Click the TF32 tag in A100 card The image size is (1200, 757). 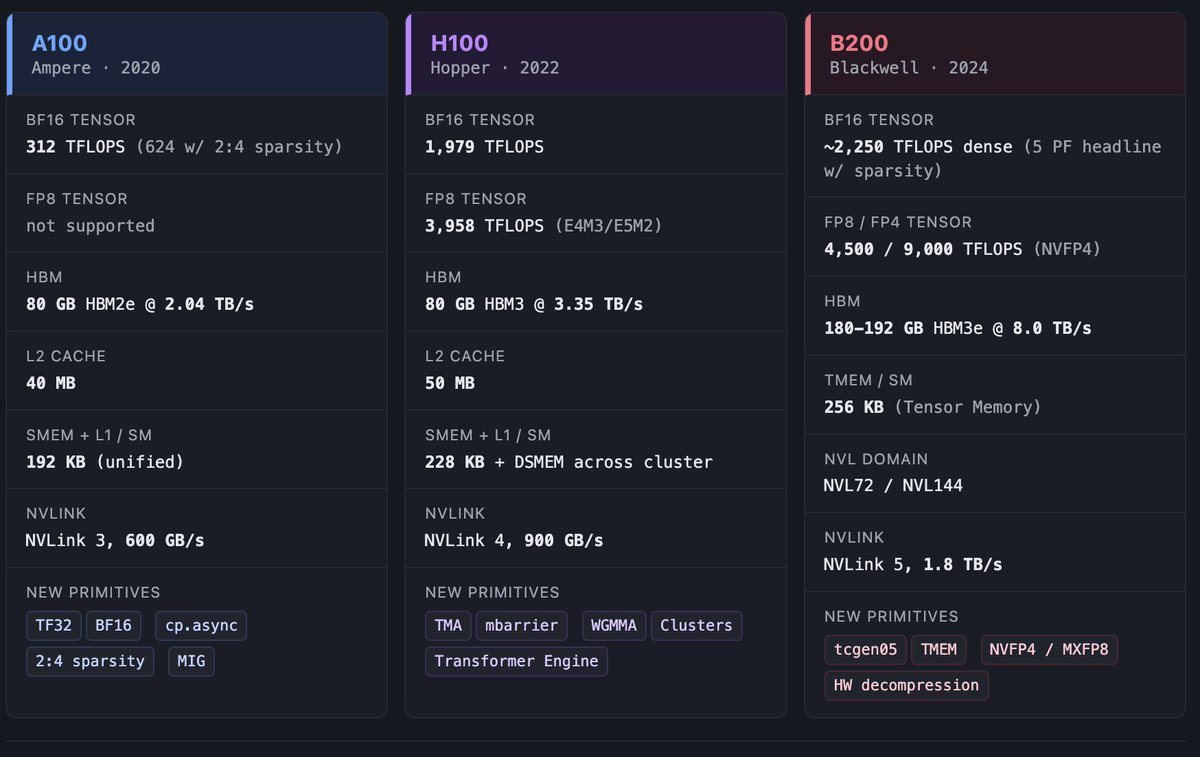click(x=53, y=626)
